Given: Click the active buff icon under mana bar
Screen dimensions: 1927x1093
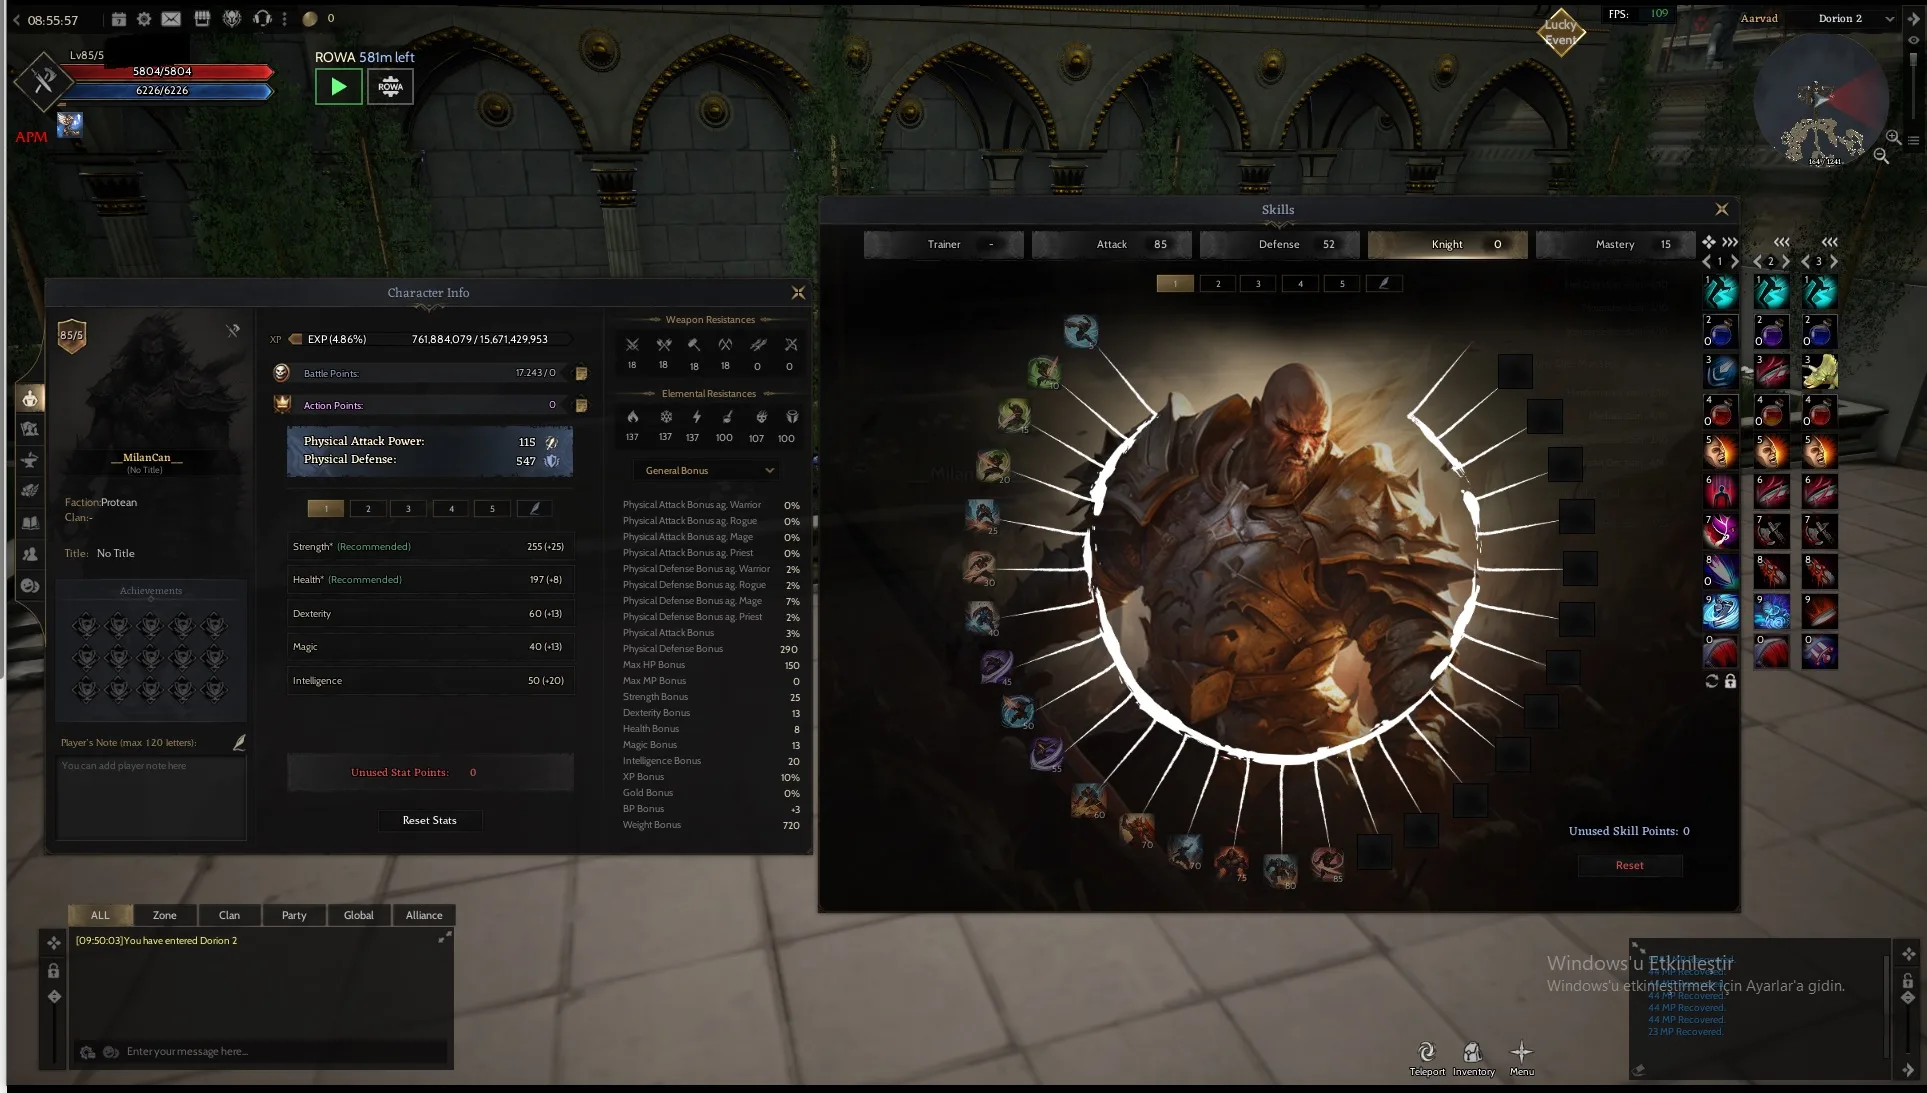Looking at the screenshot, I should tap(70, 125).
